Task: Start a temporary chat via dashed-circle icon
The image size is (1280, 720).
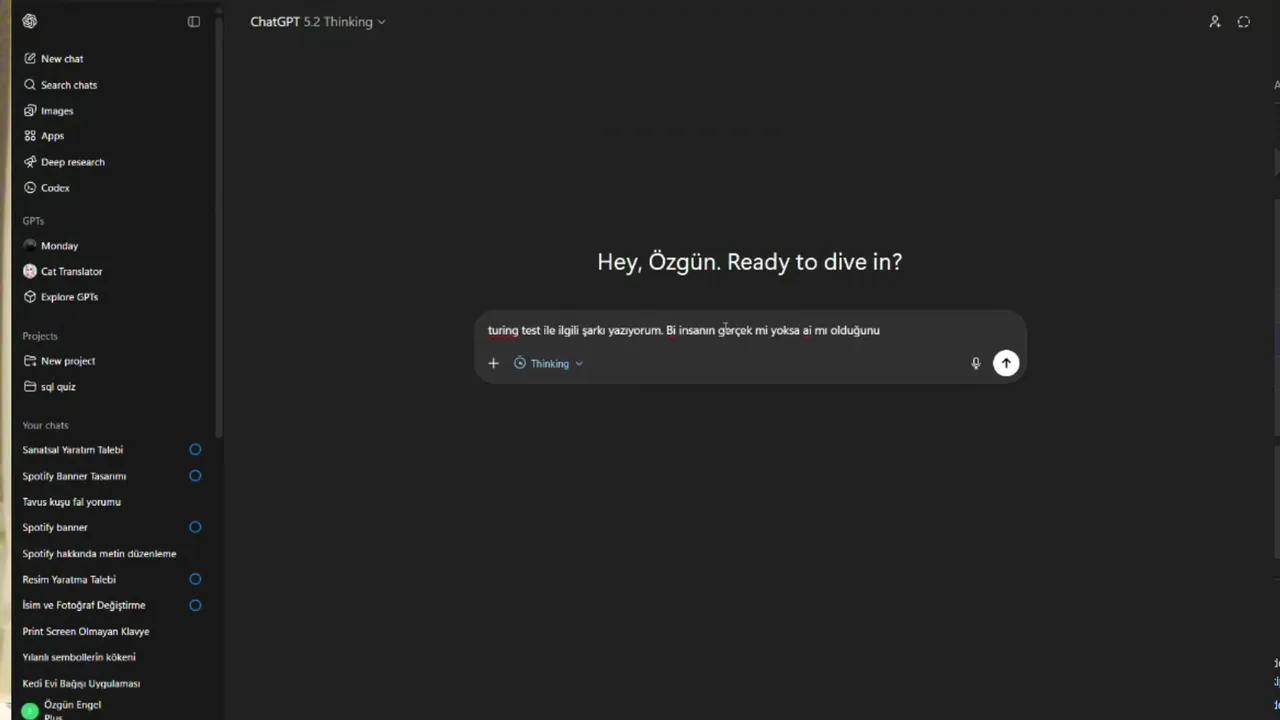Action: tap(1244, 22)
